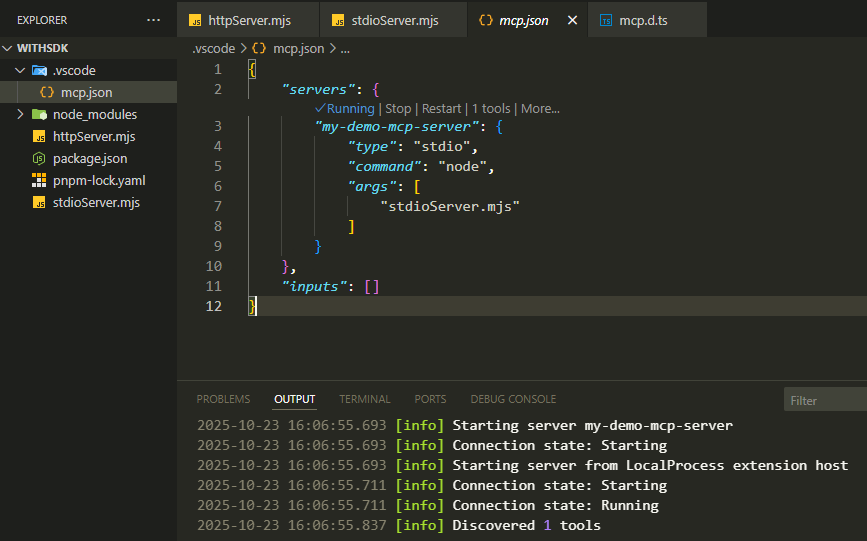Collapse the .vscode folder
The image size is (867, 541).
click(x=20, y=71)
